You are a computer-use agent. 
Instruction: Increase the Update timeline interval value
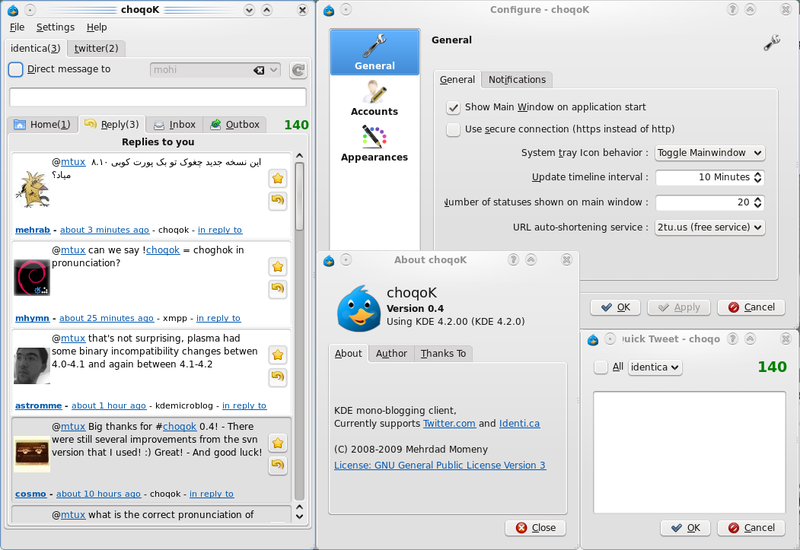point(758,173)
